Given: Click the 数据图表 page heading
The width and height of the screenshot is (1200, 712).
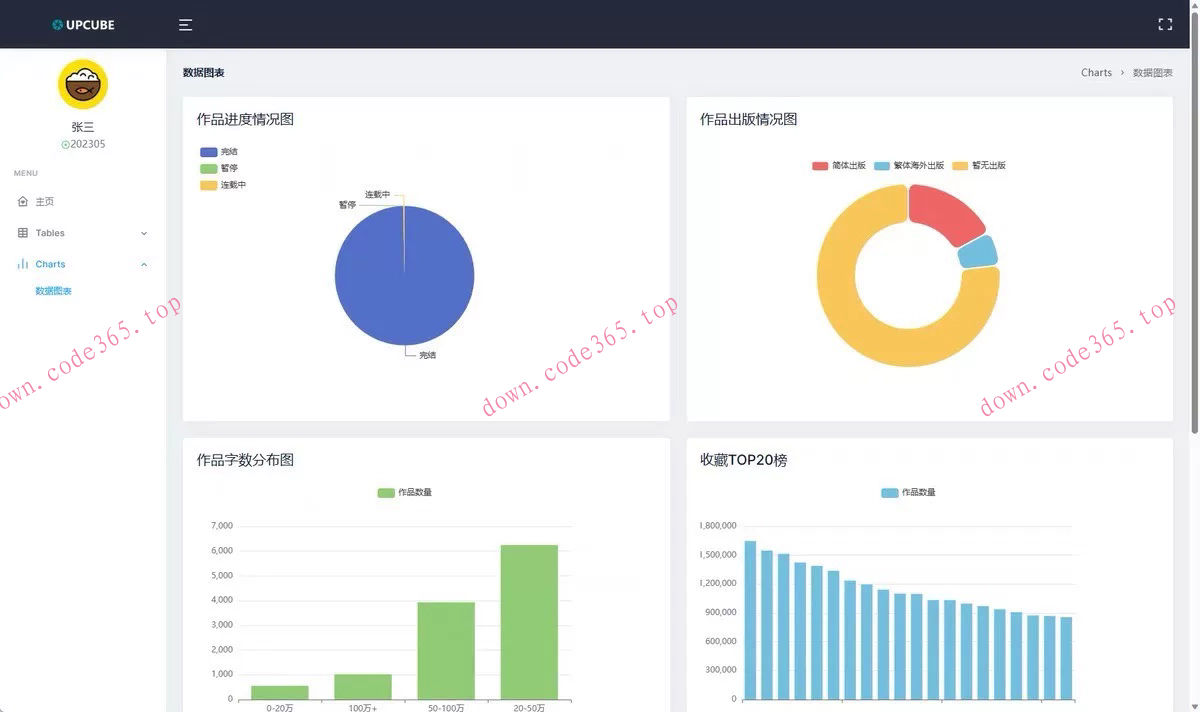Looking at the screenshot, I should click(204, 73).
